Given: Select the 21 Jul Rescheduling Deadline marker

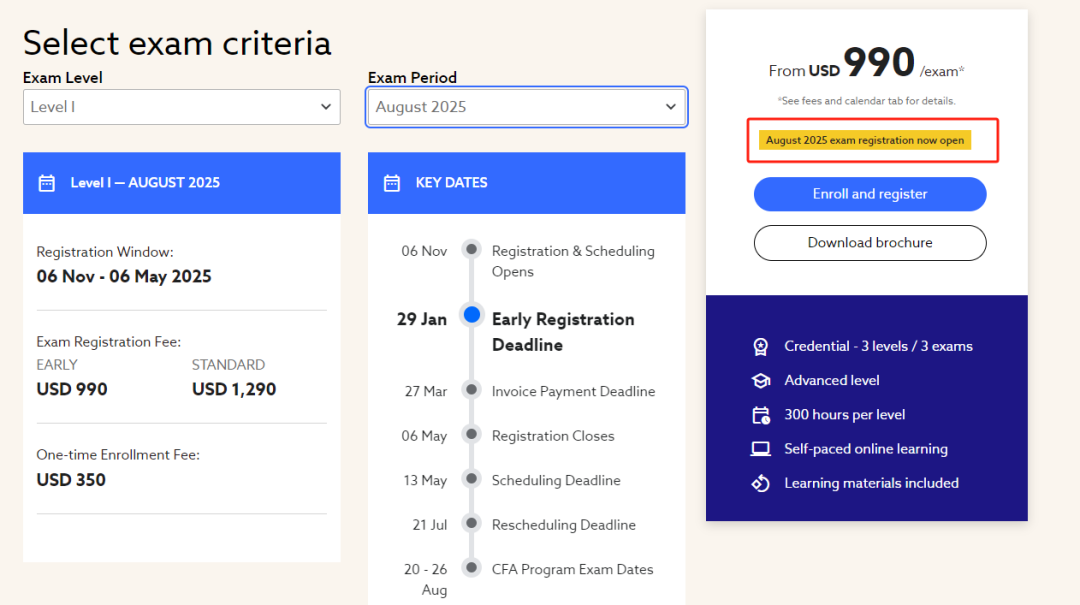Looking at the screenshot, I should 471,523.
